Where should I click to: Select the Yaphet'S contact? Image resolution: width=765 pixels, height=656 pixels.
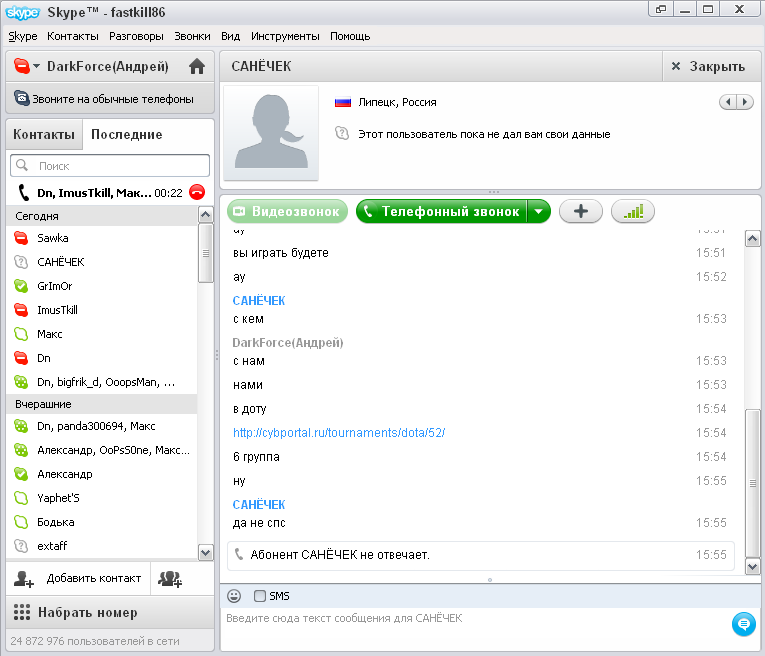tap(102, 497)
